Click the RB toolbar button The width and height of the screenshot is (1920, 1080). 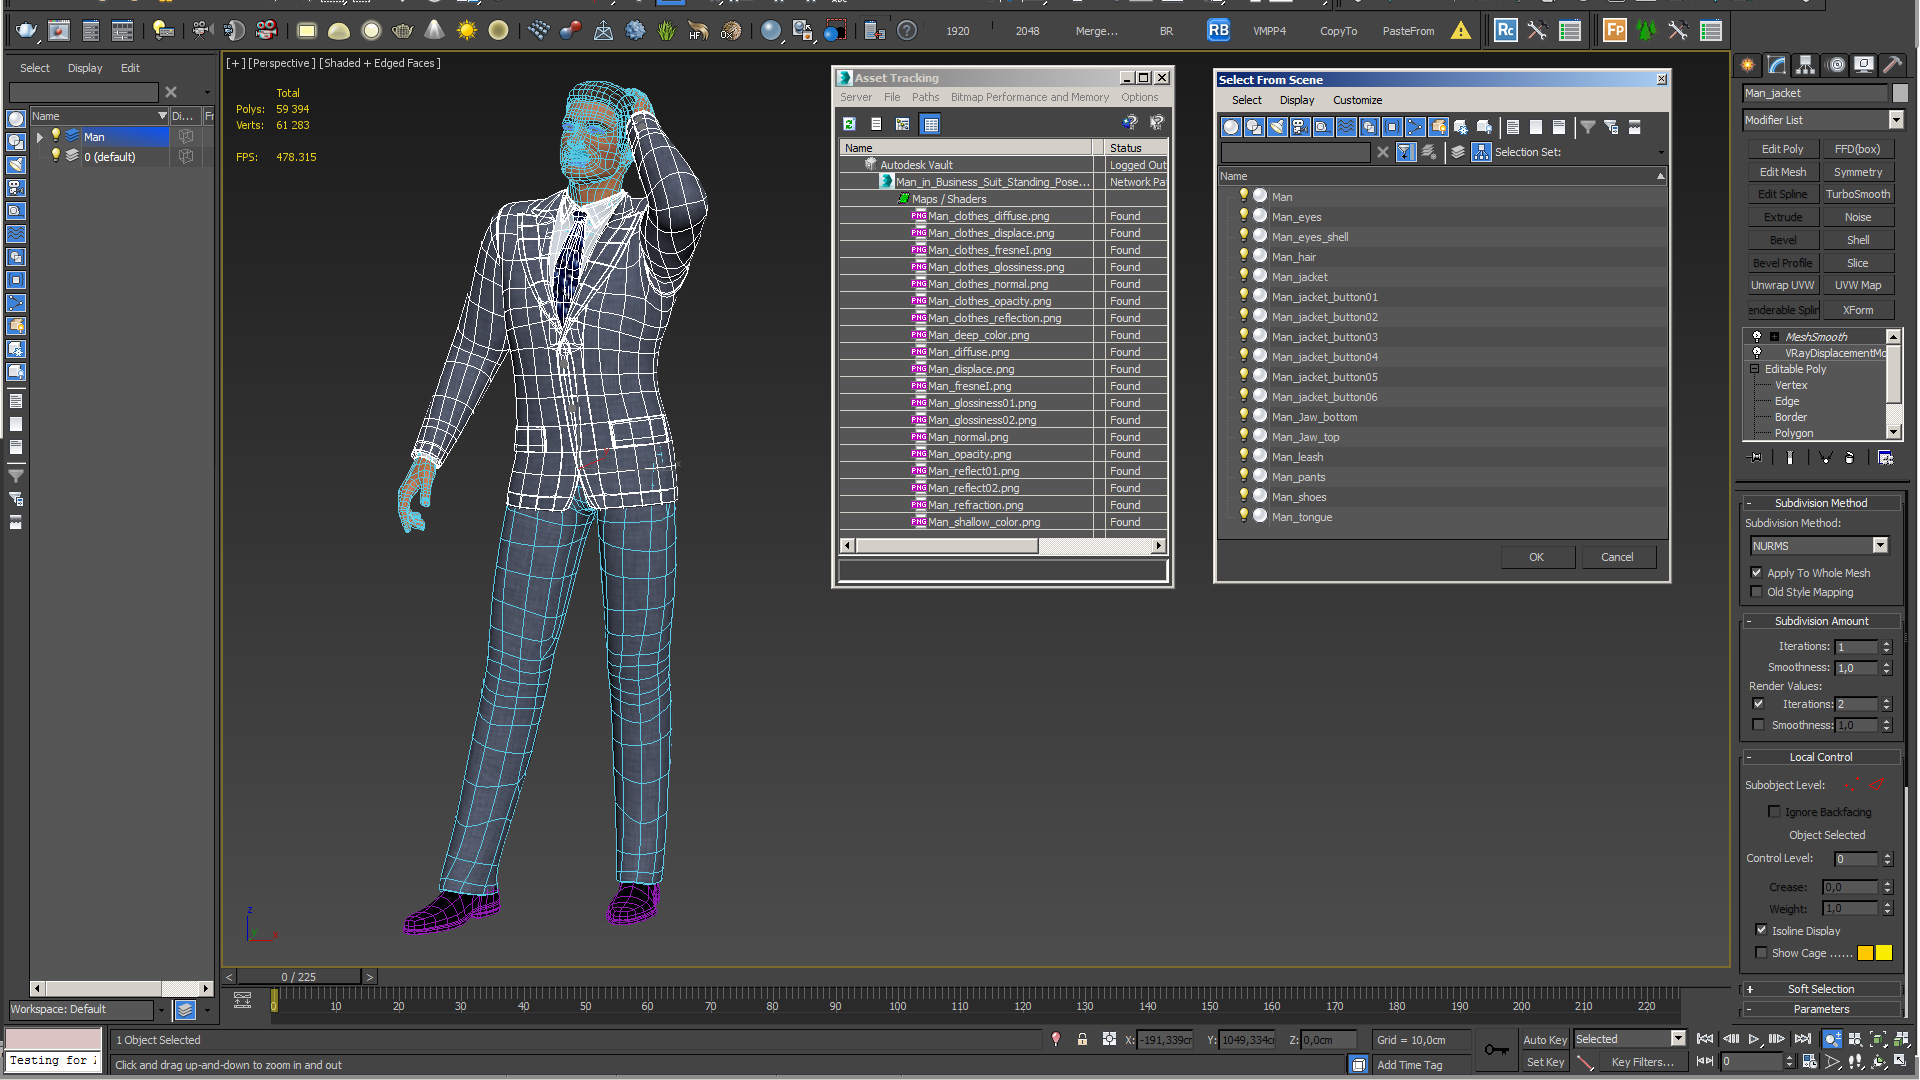point(1218,31)
